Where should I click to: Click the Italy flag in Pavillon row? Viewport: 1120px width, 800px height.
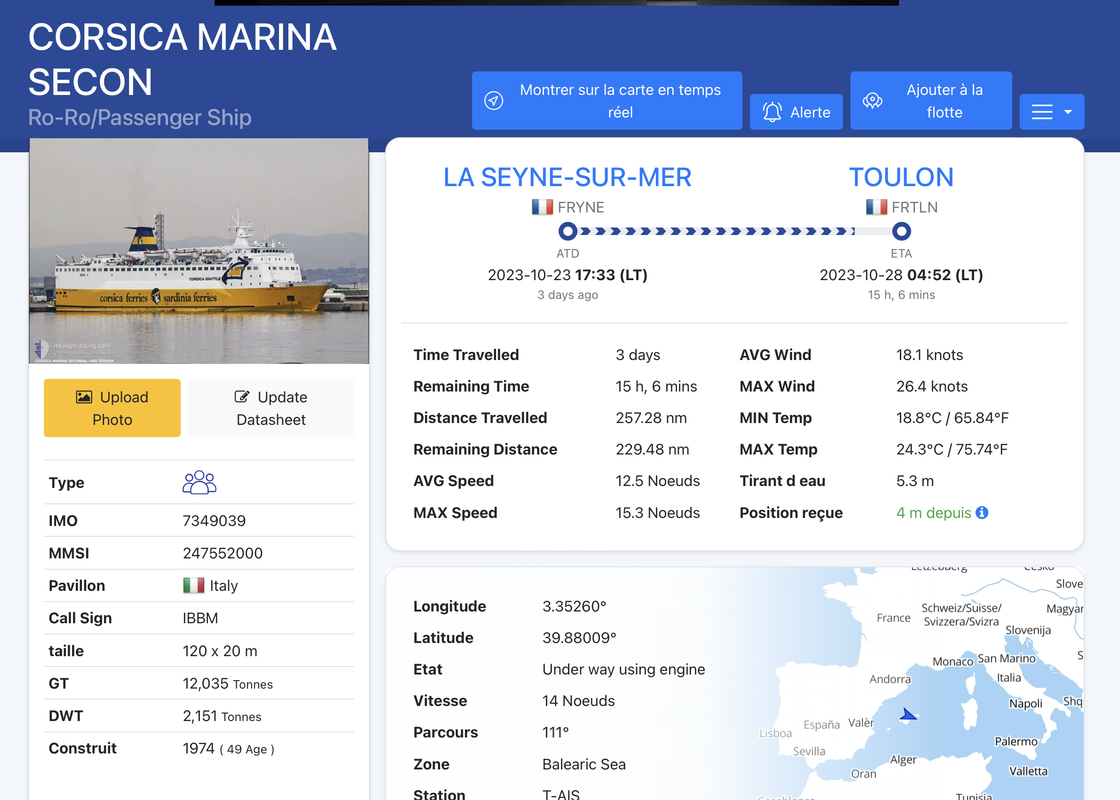click(x=194, y=586)
